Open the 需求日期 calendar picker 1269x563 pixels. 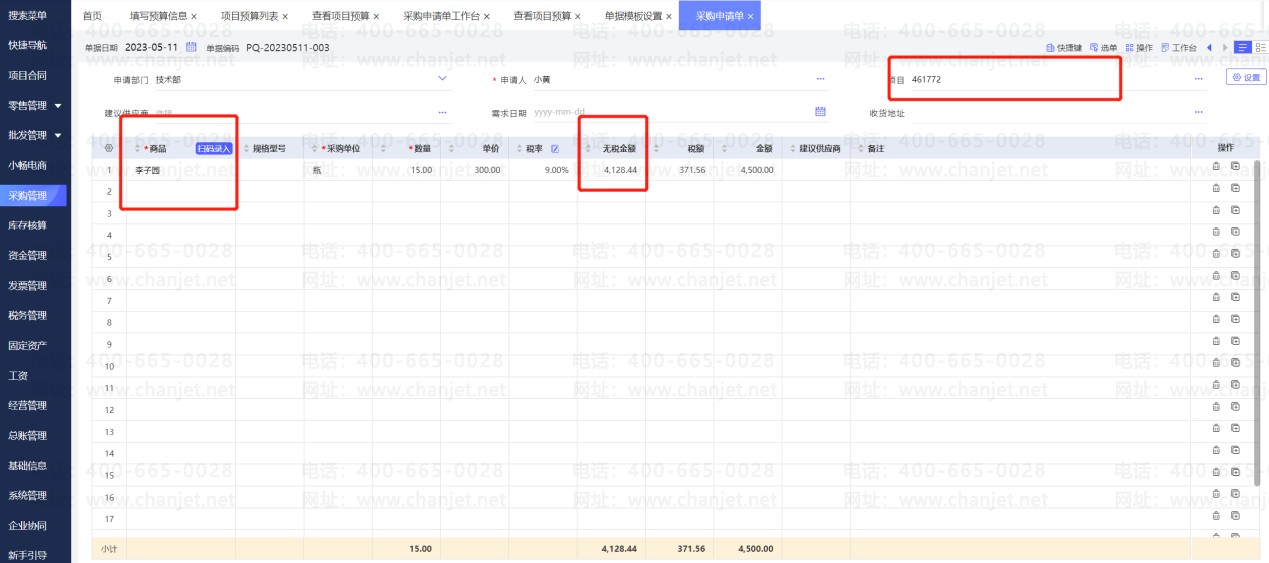820,112
